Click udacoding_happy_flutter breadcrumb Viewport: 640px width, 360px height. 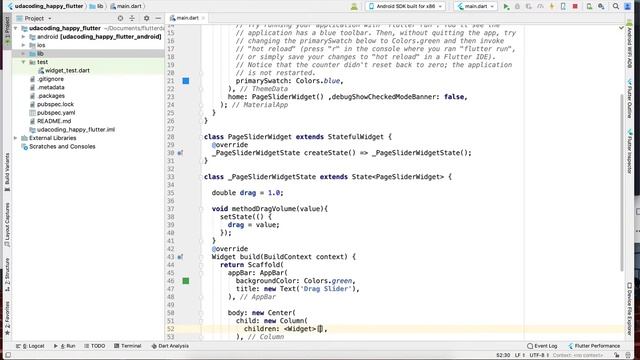(x=45, y=6)
